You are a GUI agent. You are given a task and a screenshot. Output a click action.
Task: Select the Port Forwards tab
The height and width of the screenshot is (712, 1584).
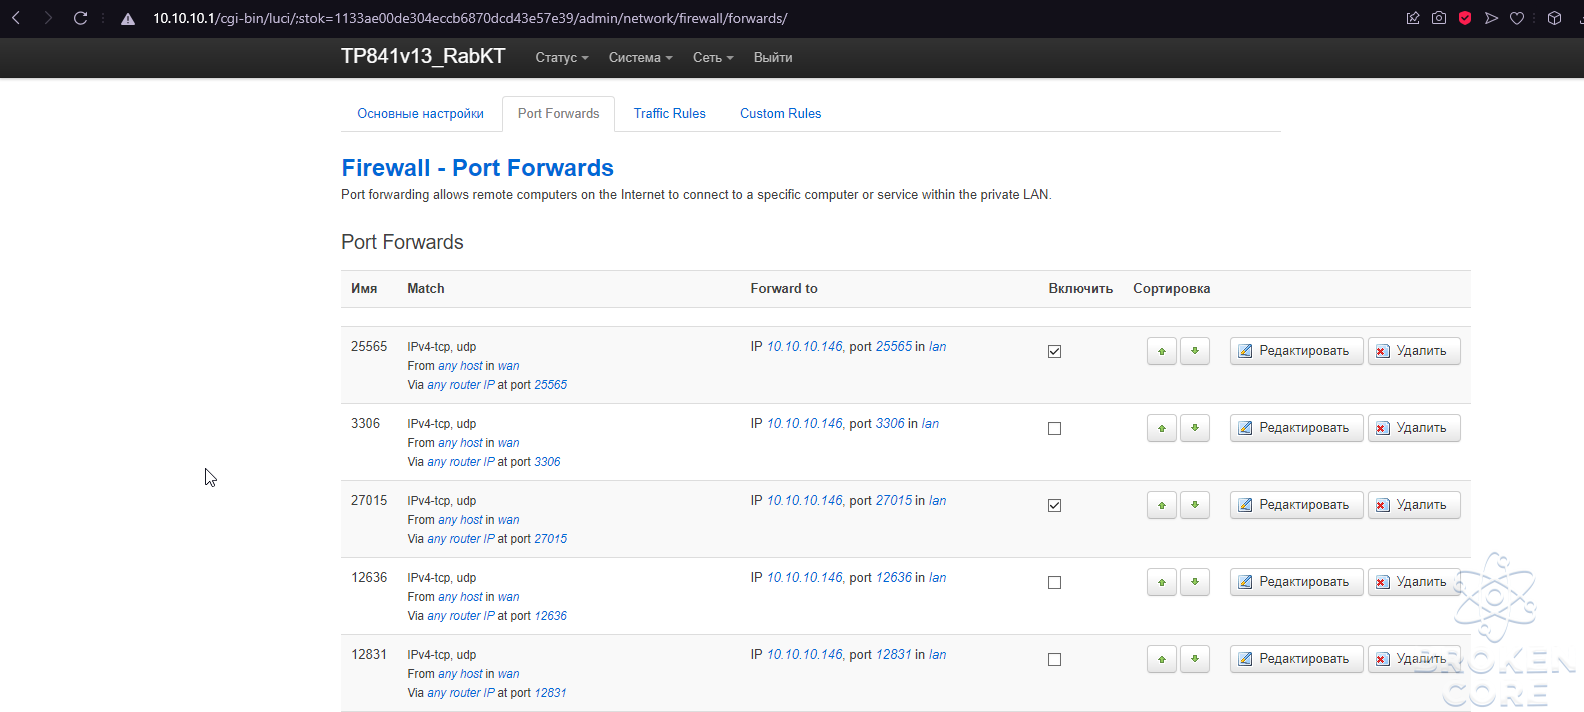[x=559, y=114]
